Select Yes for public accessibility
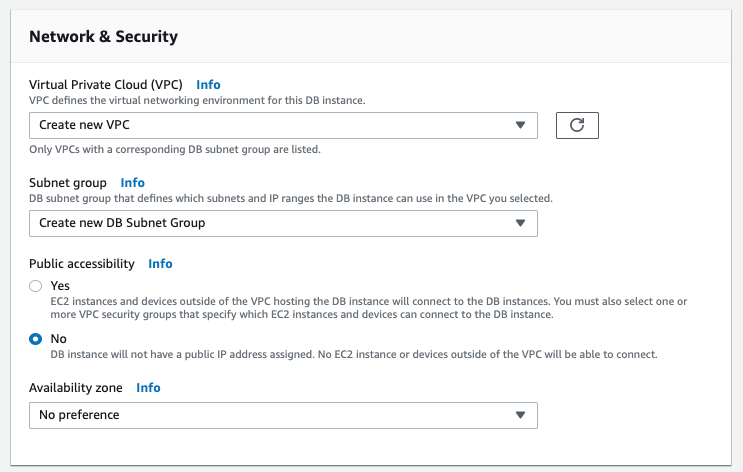 [36, 286]
